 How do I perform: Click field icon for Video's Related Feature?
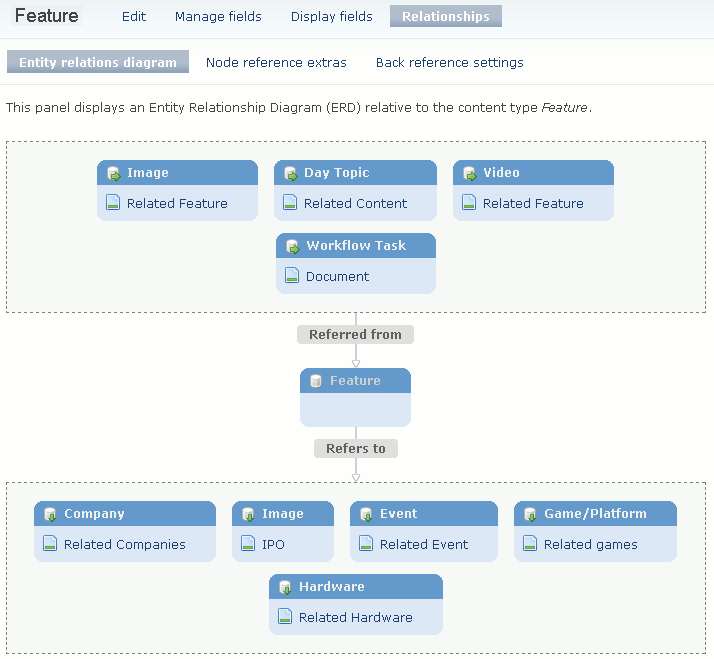pyautogui.click(x=469, y=202)
